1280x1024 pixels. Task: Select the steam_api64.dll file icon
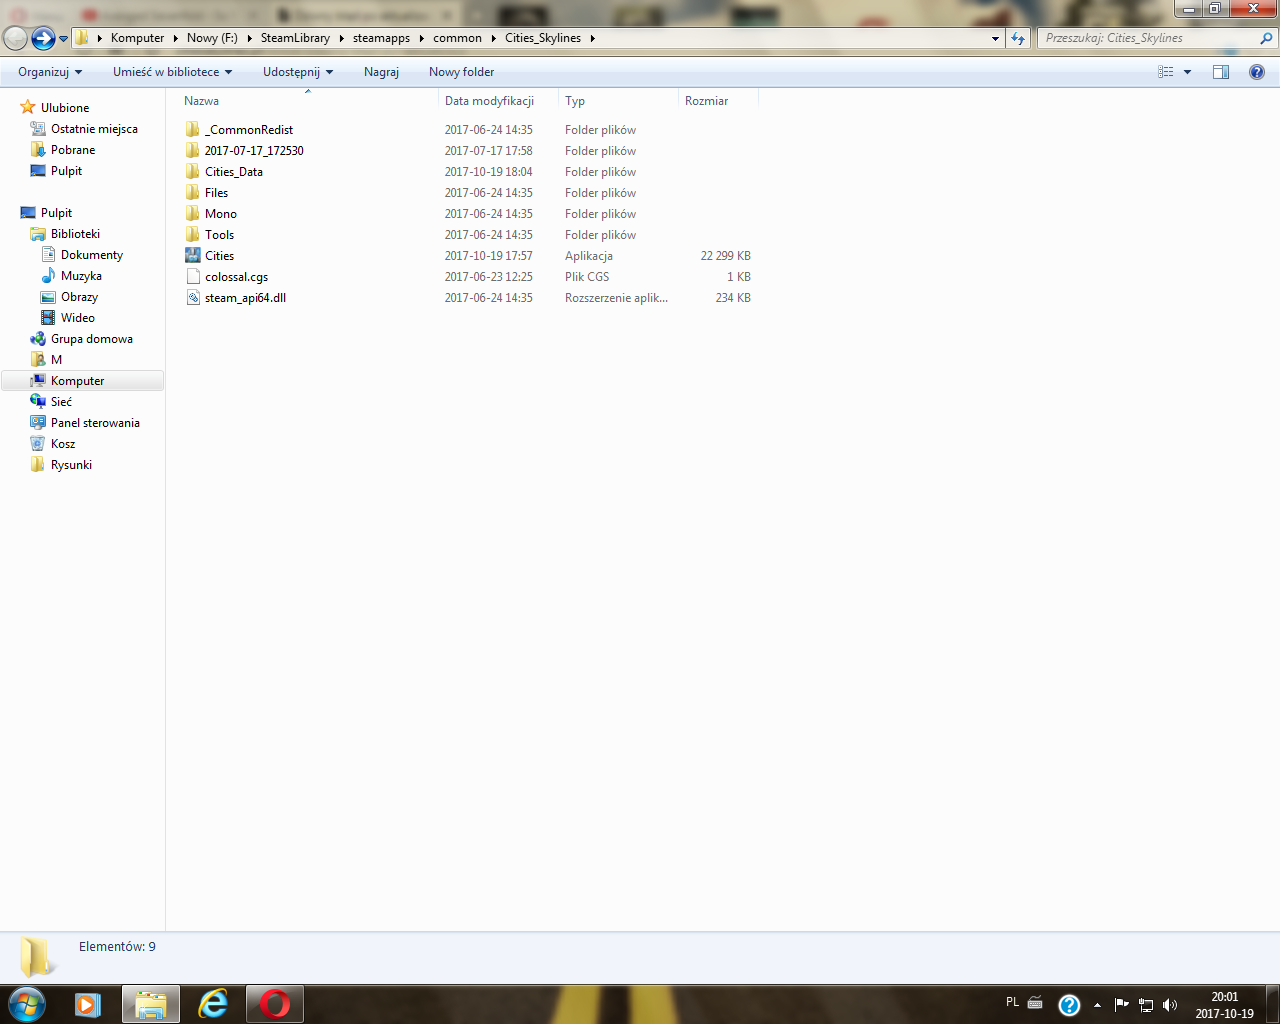pyautogui.click(x=193, y=298)
